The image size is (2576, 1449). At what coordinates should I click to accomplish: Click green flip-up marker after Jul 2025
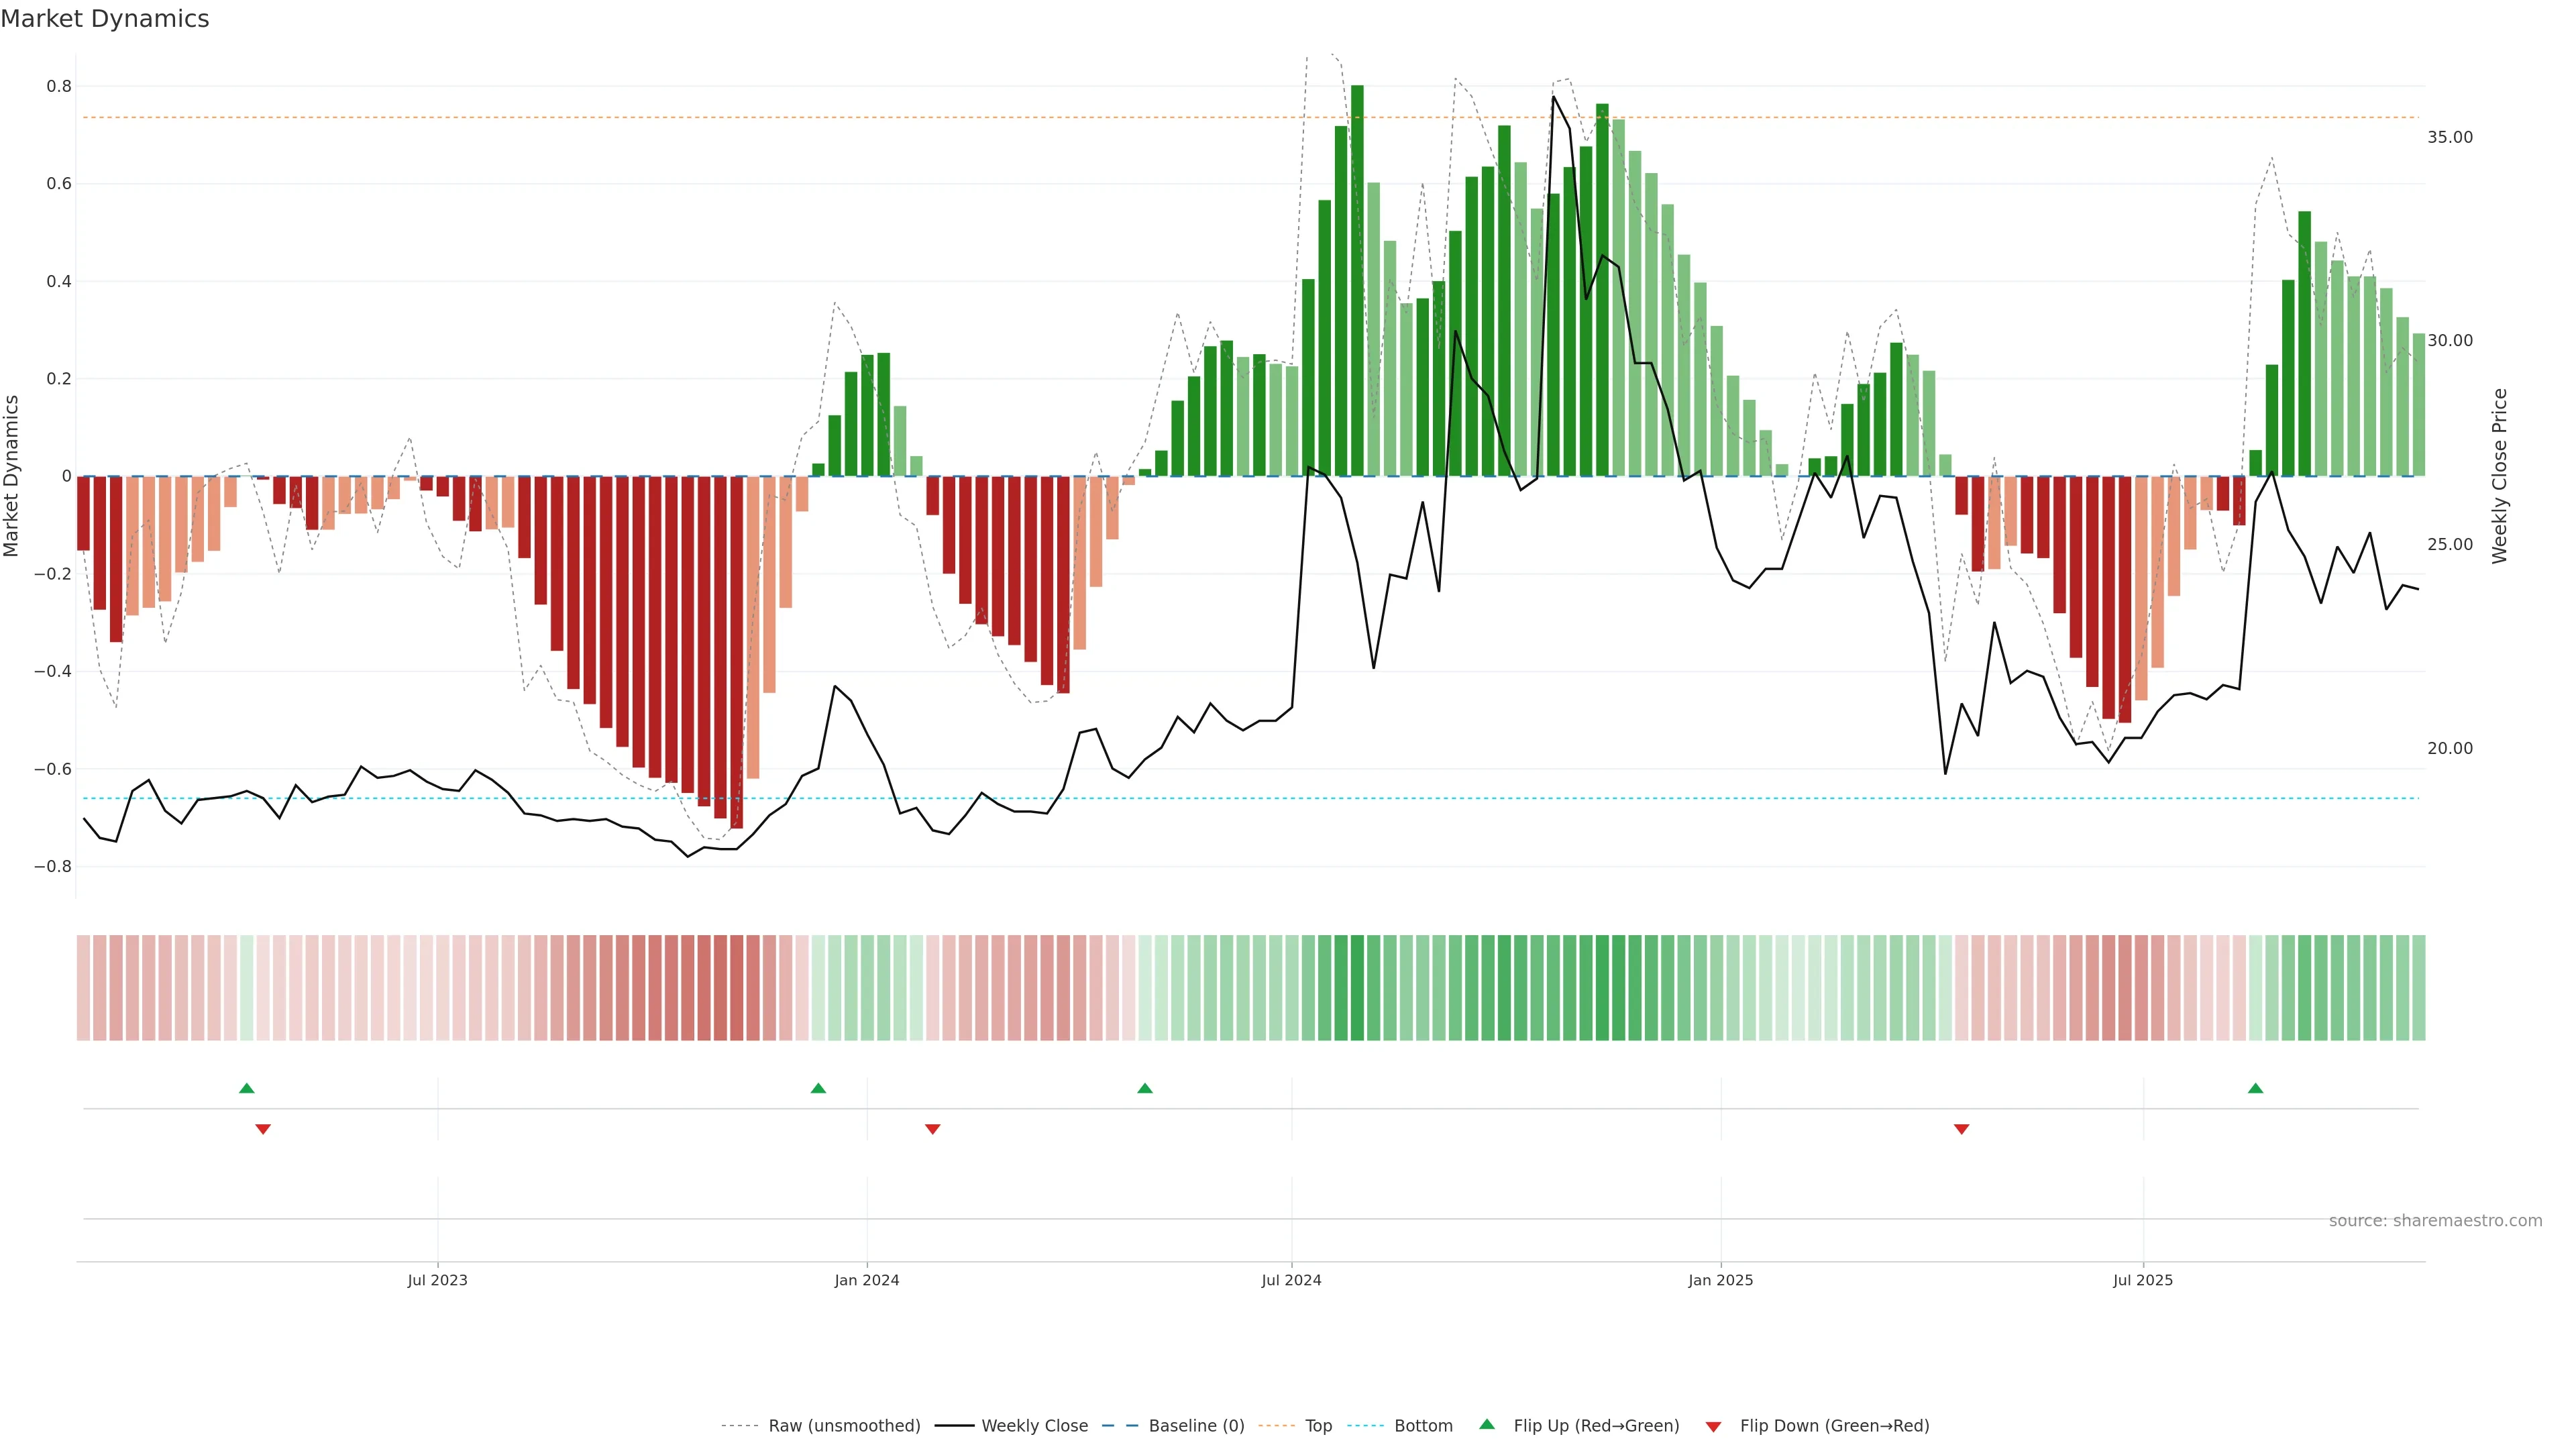coord(2255,1088)
